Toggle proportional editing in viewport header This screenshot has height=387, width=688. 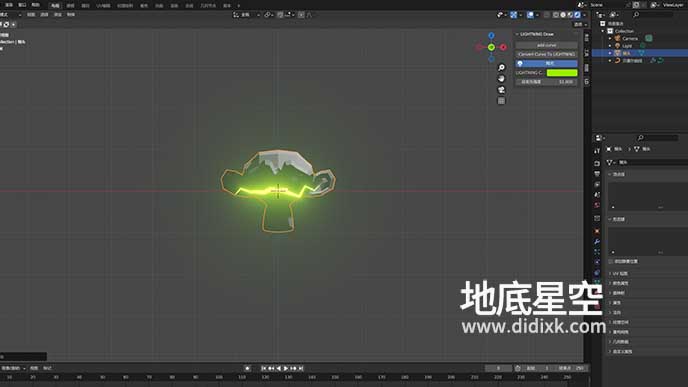tap(301, 15)
